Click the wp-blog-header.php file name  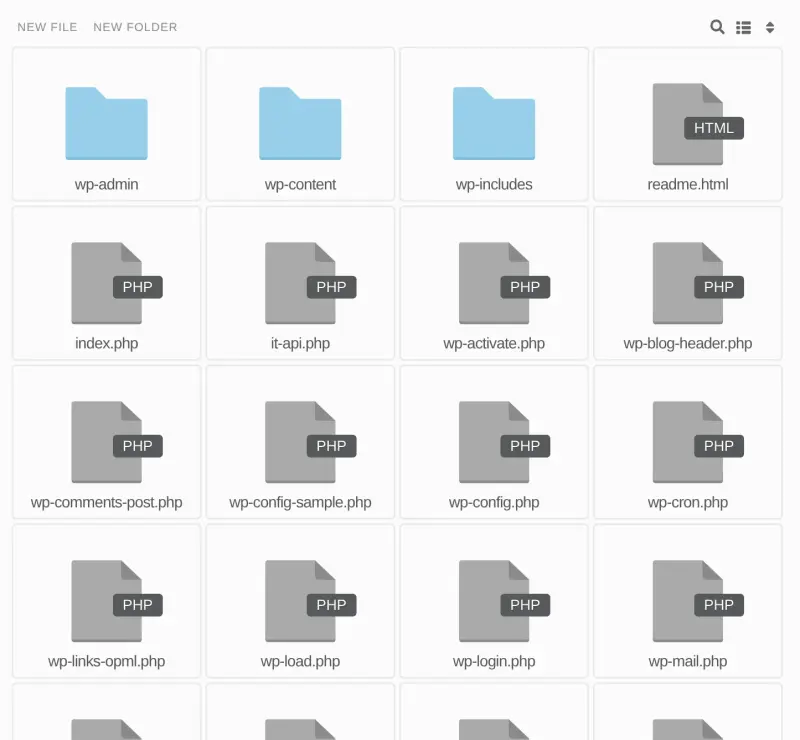688,343
